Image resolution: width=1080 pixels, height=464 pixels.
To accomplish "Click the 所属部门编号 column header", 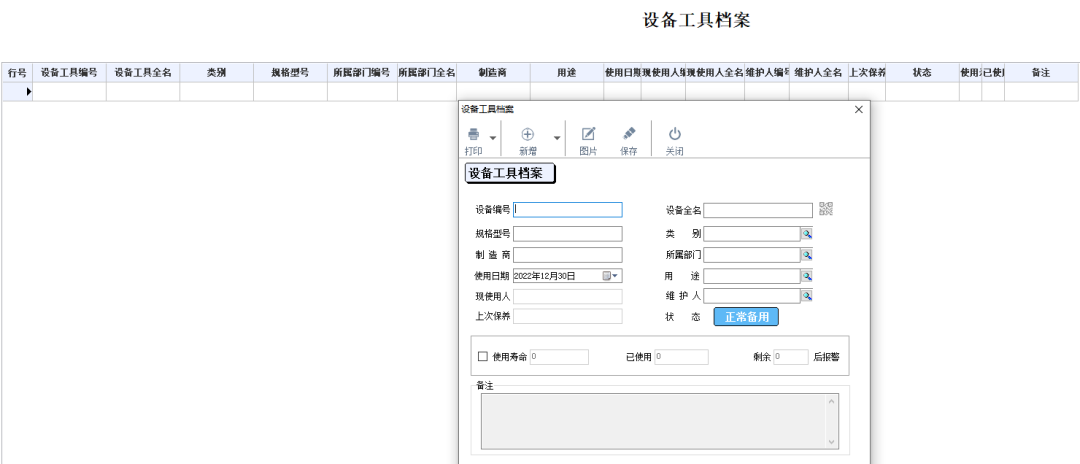I will pyautogui.click(x=362, y=72).
